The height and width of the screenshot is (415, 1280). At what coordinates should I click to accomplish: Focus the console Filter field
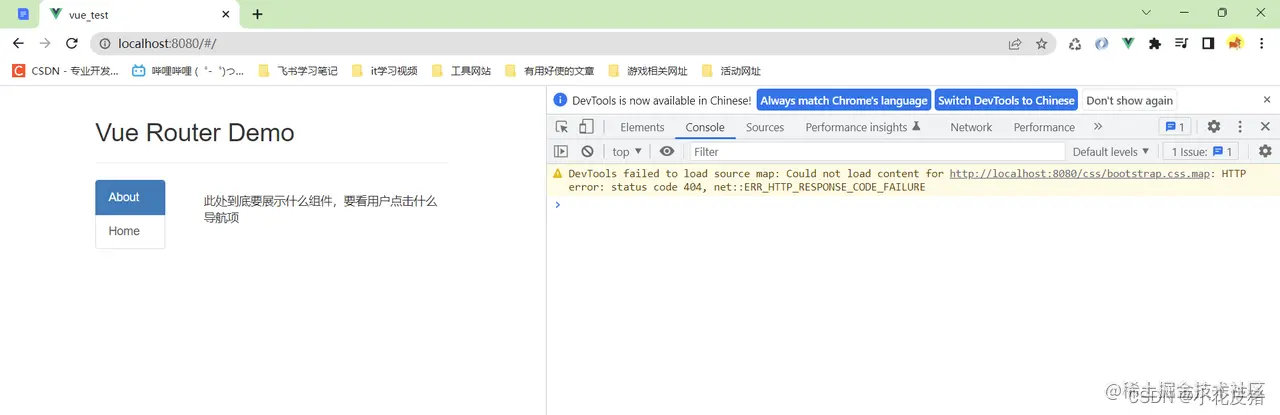877,151
